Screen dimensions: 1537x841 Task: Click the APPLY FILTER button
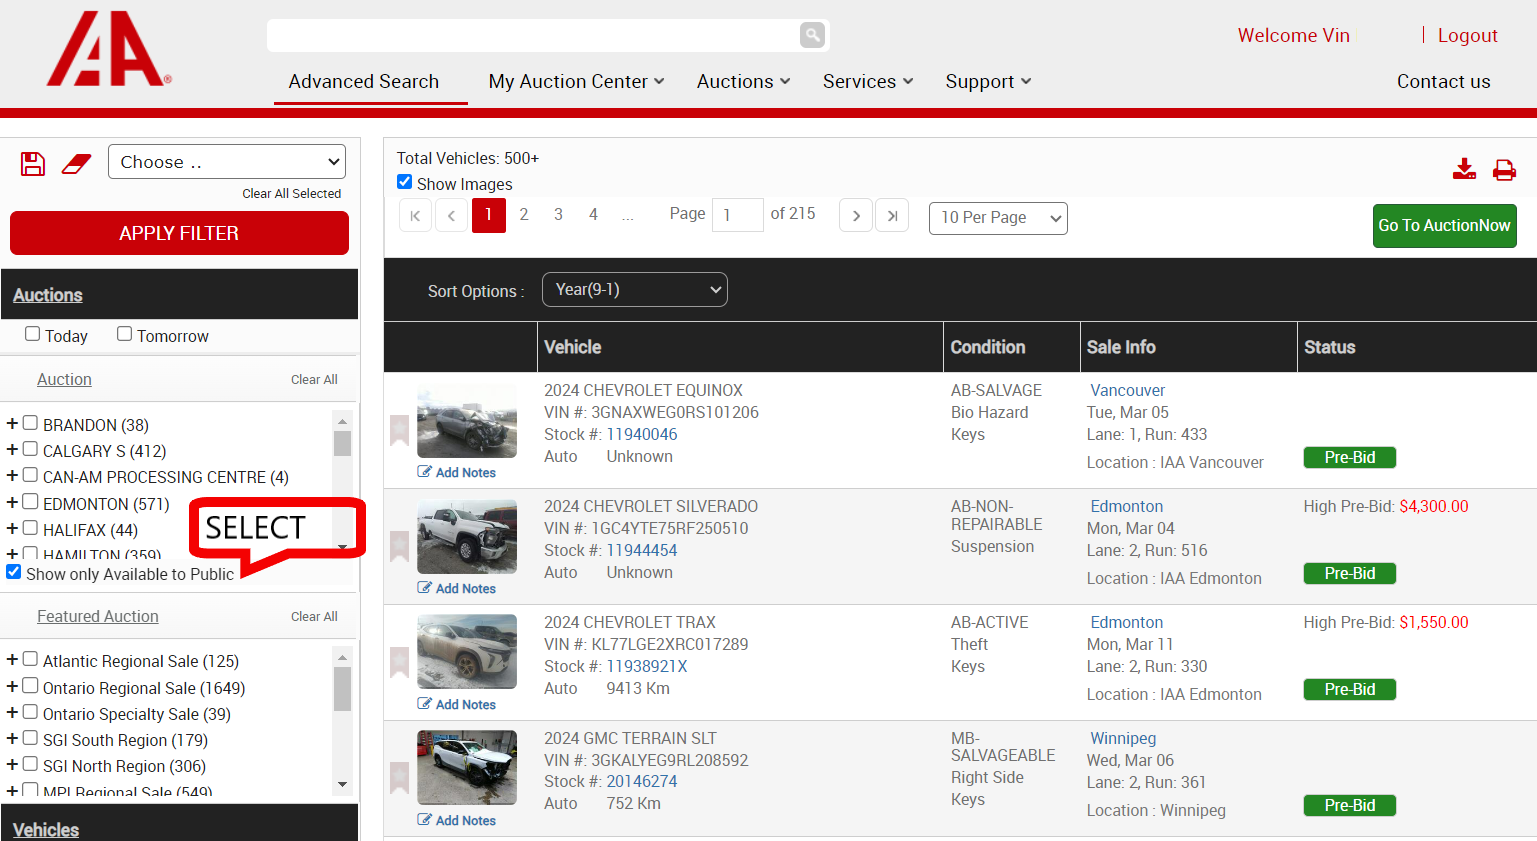(179, 233)
